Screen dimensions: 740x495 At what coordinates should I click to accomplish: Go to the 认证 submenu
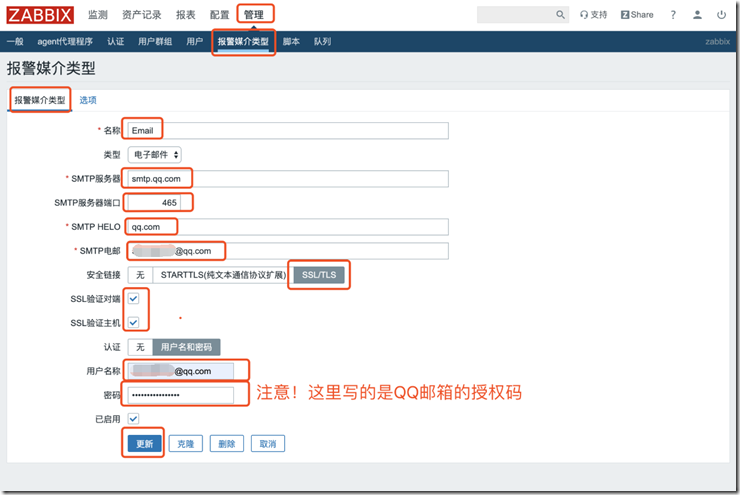point(116,42)
